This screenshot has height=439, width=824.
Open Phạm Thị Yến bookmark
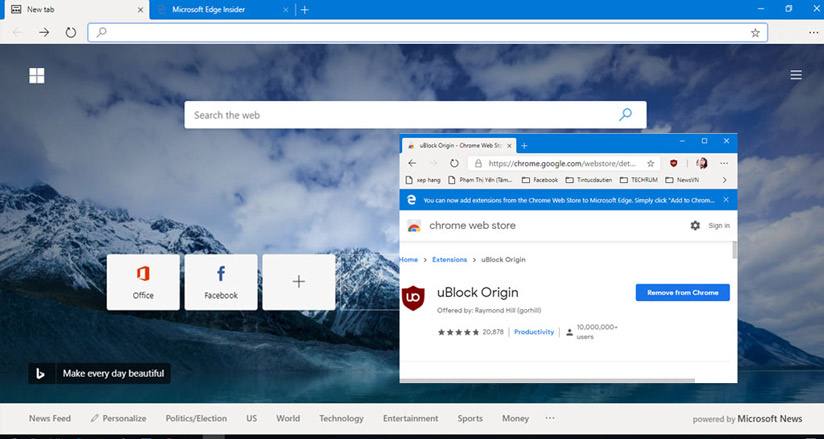coord(481,180)
